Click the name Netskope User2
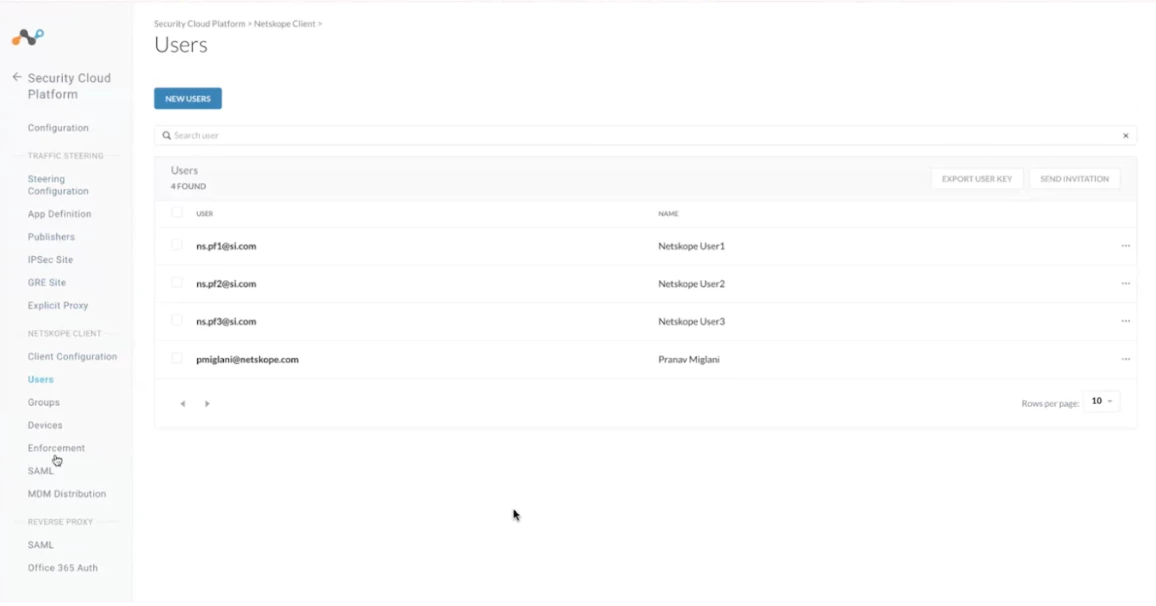1156x606 pixels. click(692, 284)
